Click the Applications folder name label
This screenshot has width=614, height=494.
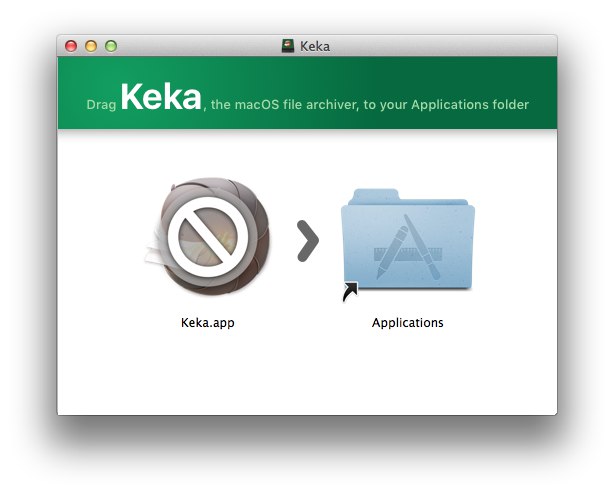point(407,323)
